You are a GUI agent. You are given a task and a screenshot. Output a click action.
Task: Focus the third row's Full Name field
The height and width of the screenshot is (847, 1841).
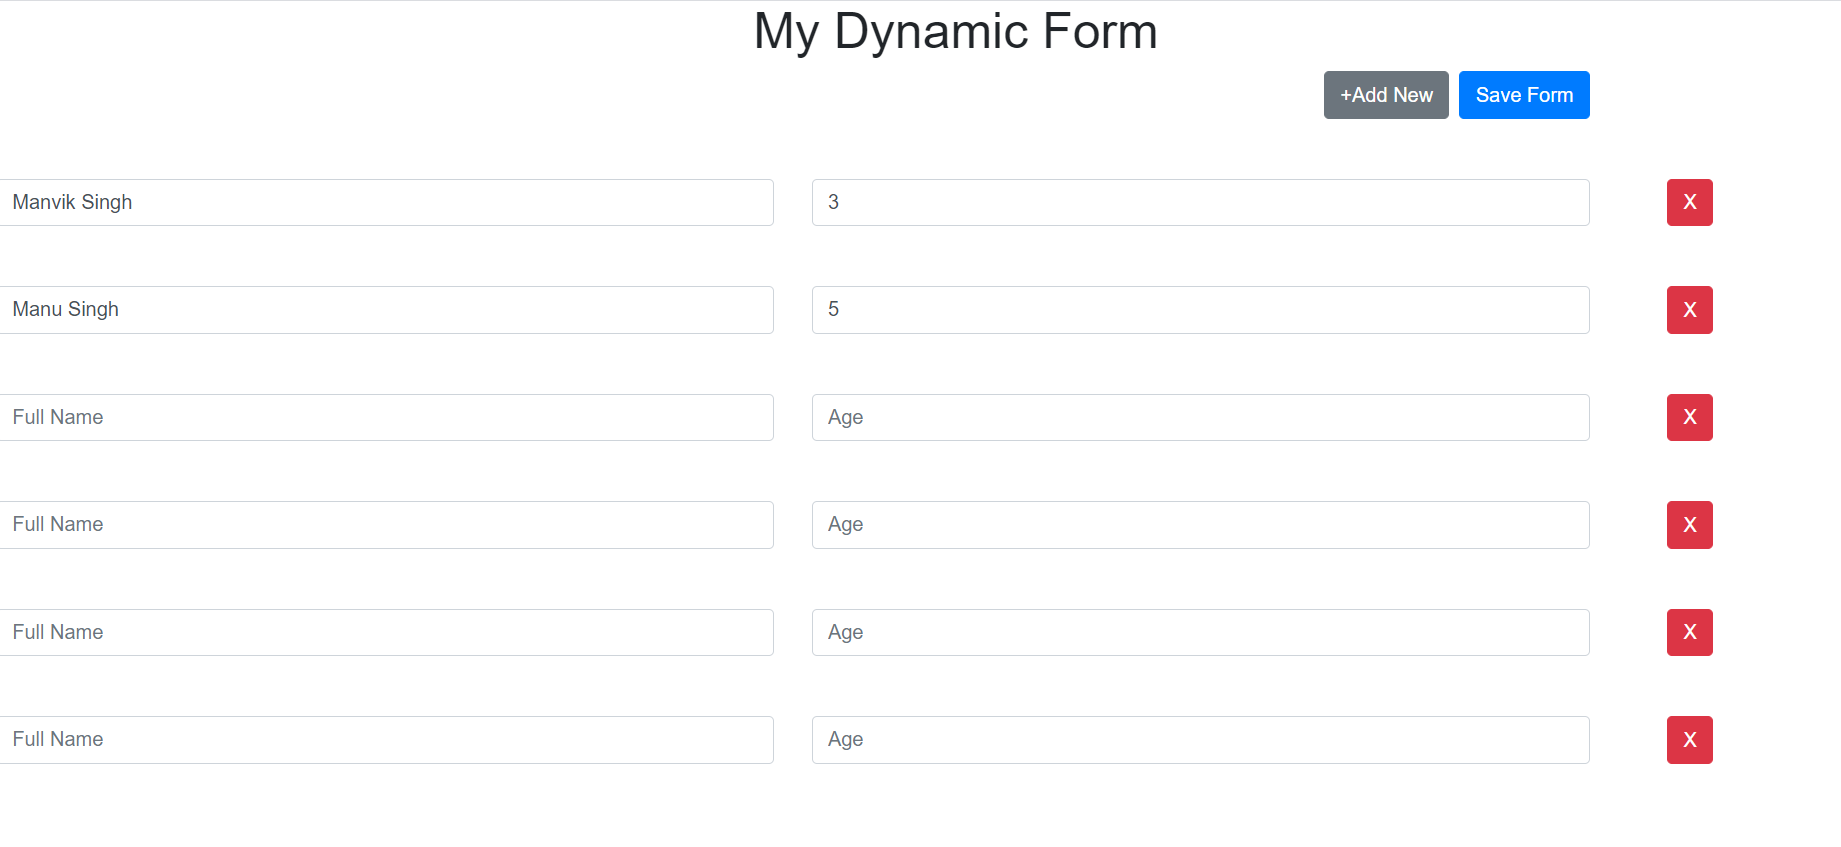click(x=386, y=417)
